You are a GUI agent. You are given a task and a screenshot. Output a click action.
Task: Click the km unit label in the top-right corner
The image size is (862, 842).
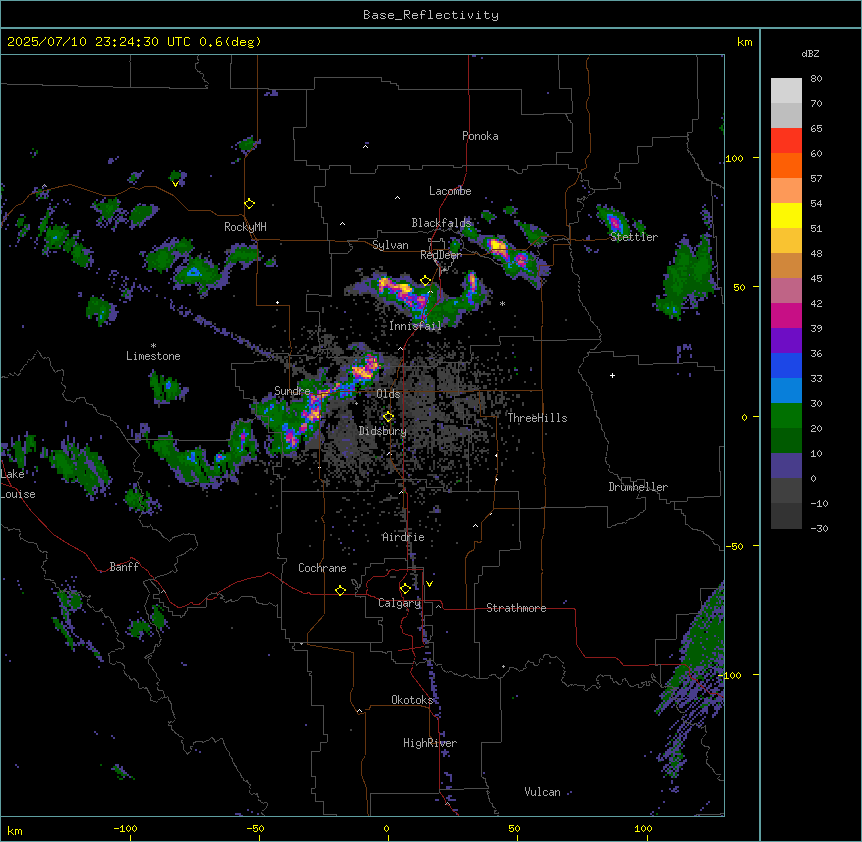pyautogui.click(x=744, y=42)
